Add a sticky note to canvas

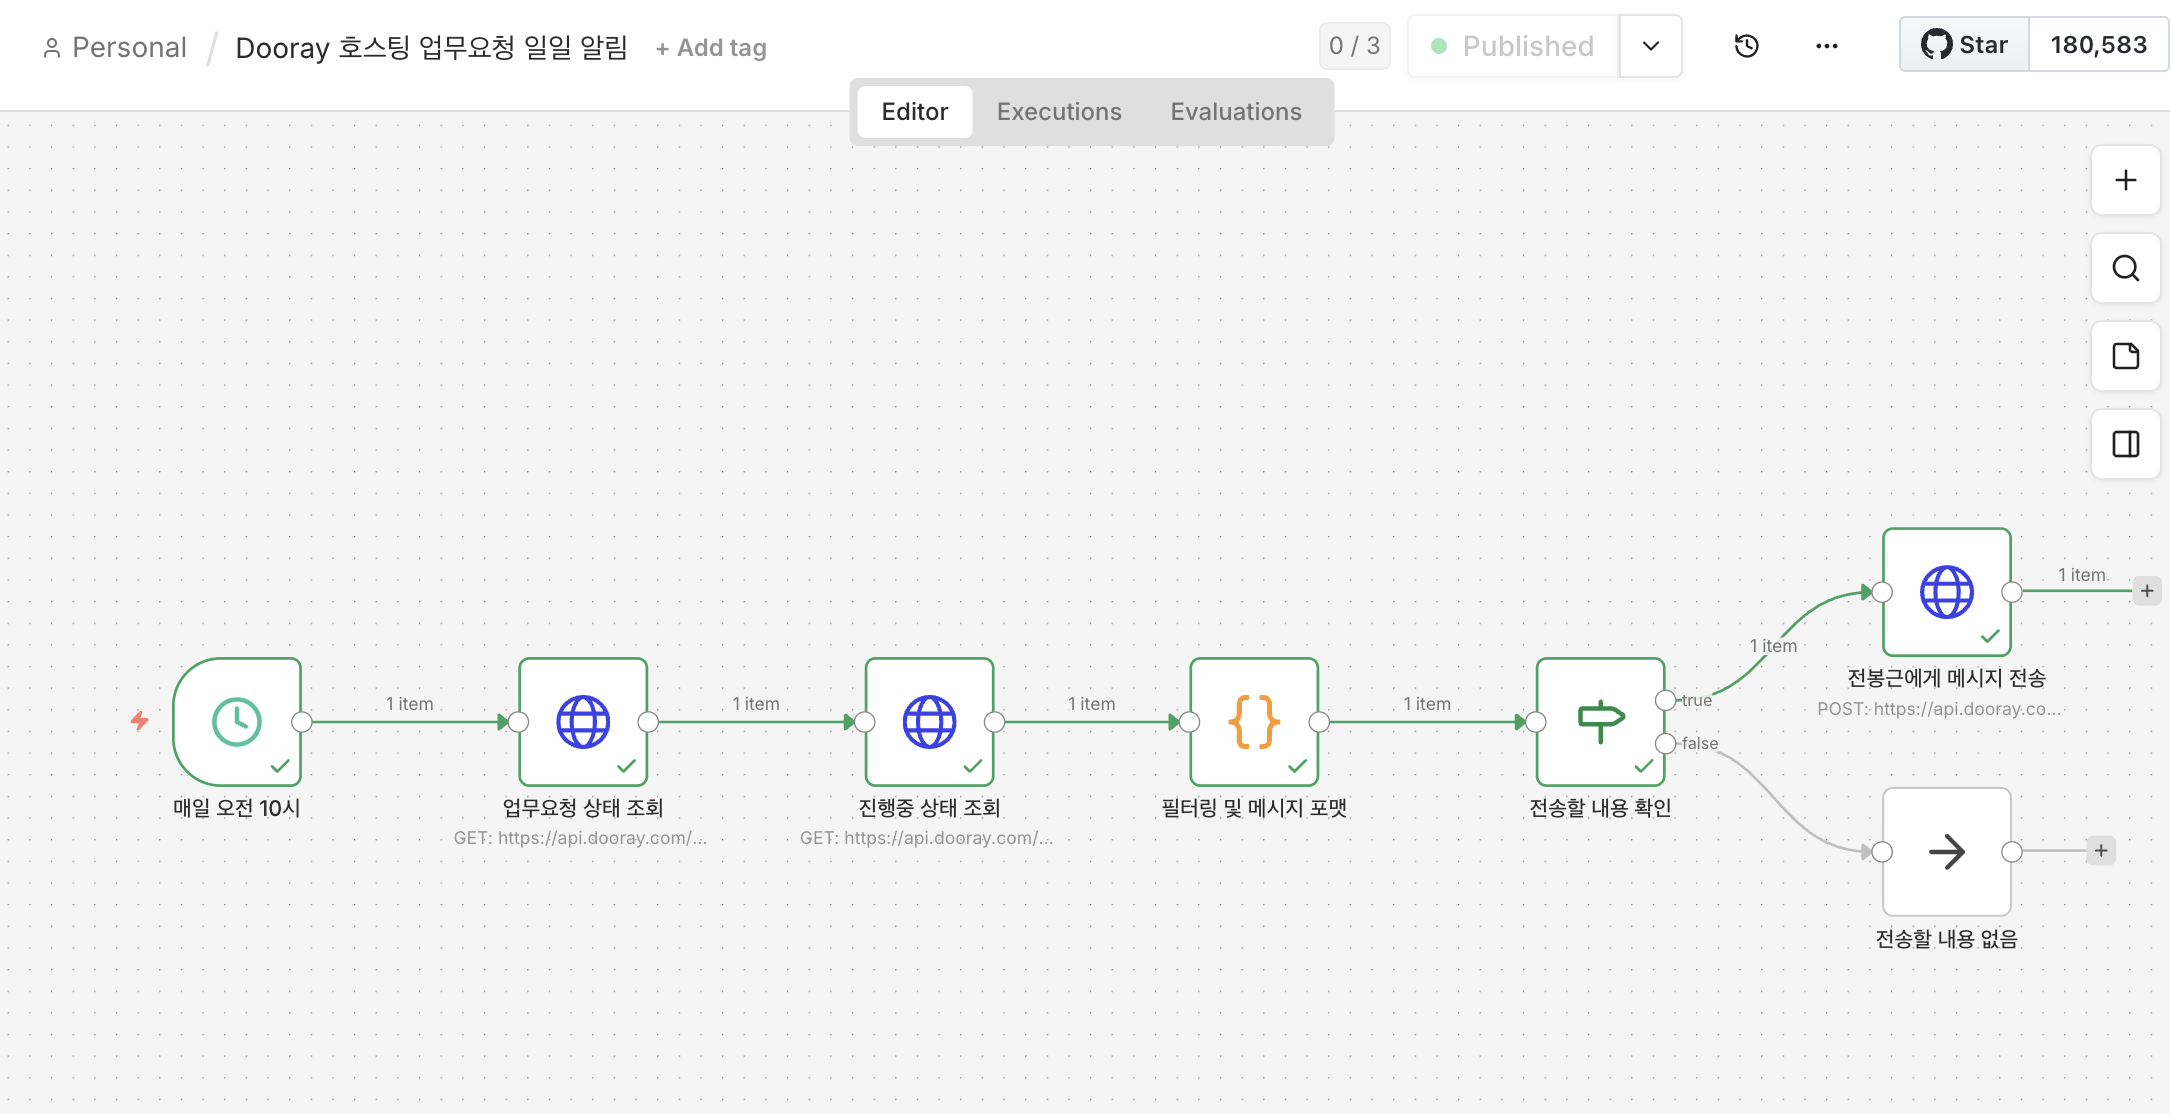(2125, 356)
